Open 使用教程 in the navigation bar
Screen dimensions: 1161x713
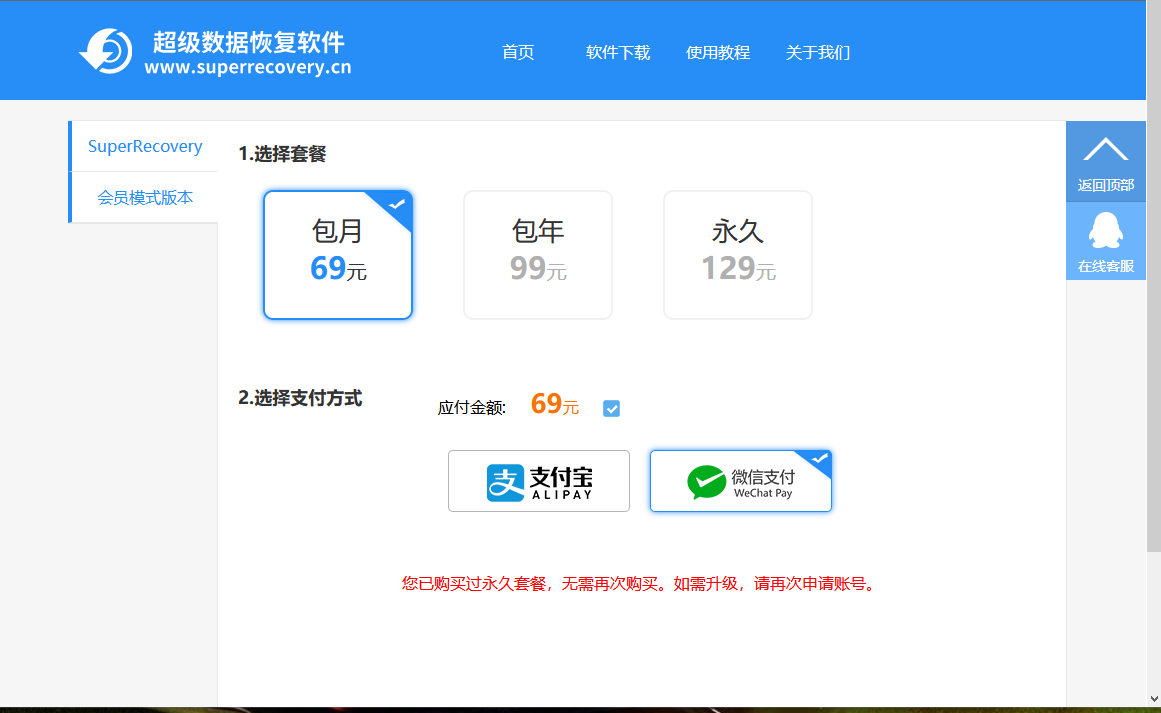717,53
